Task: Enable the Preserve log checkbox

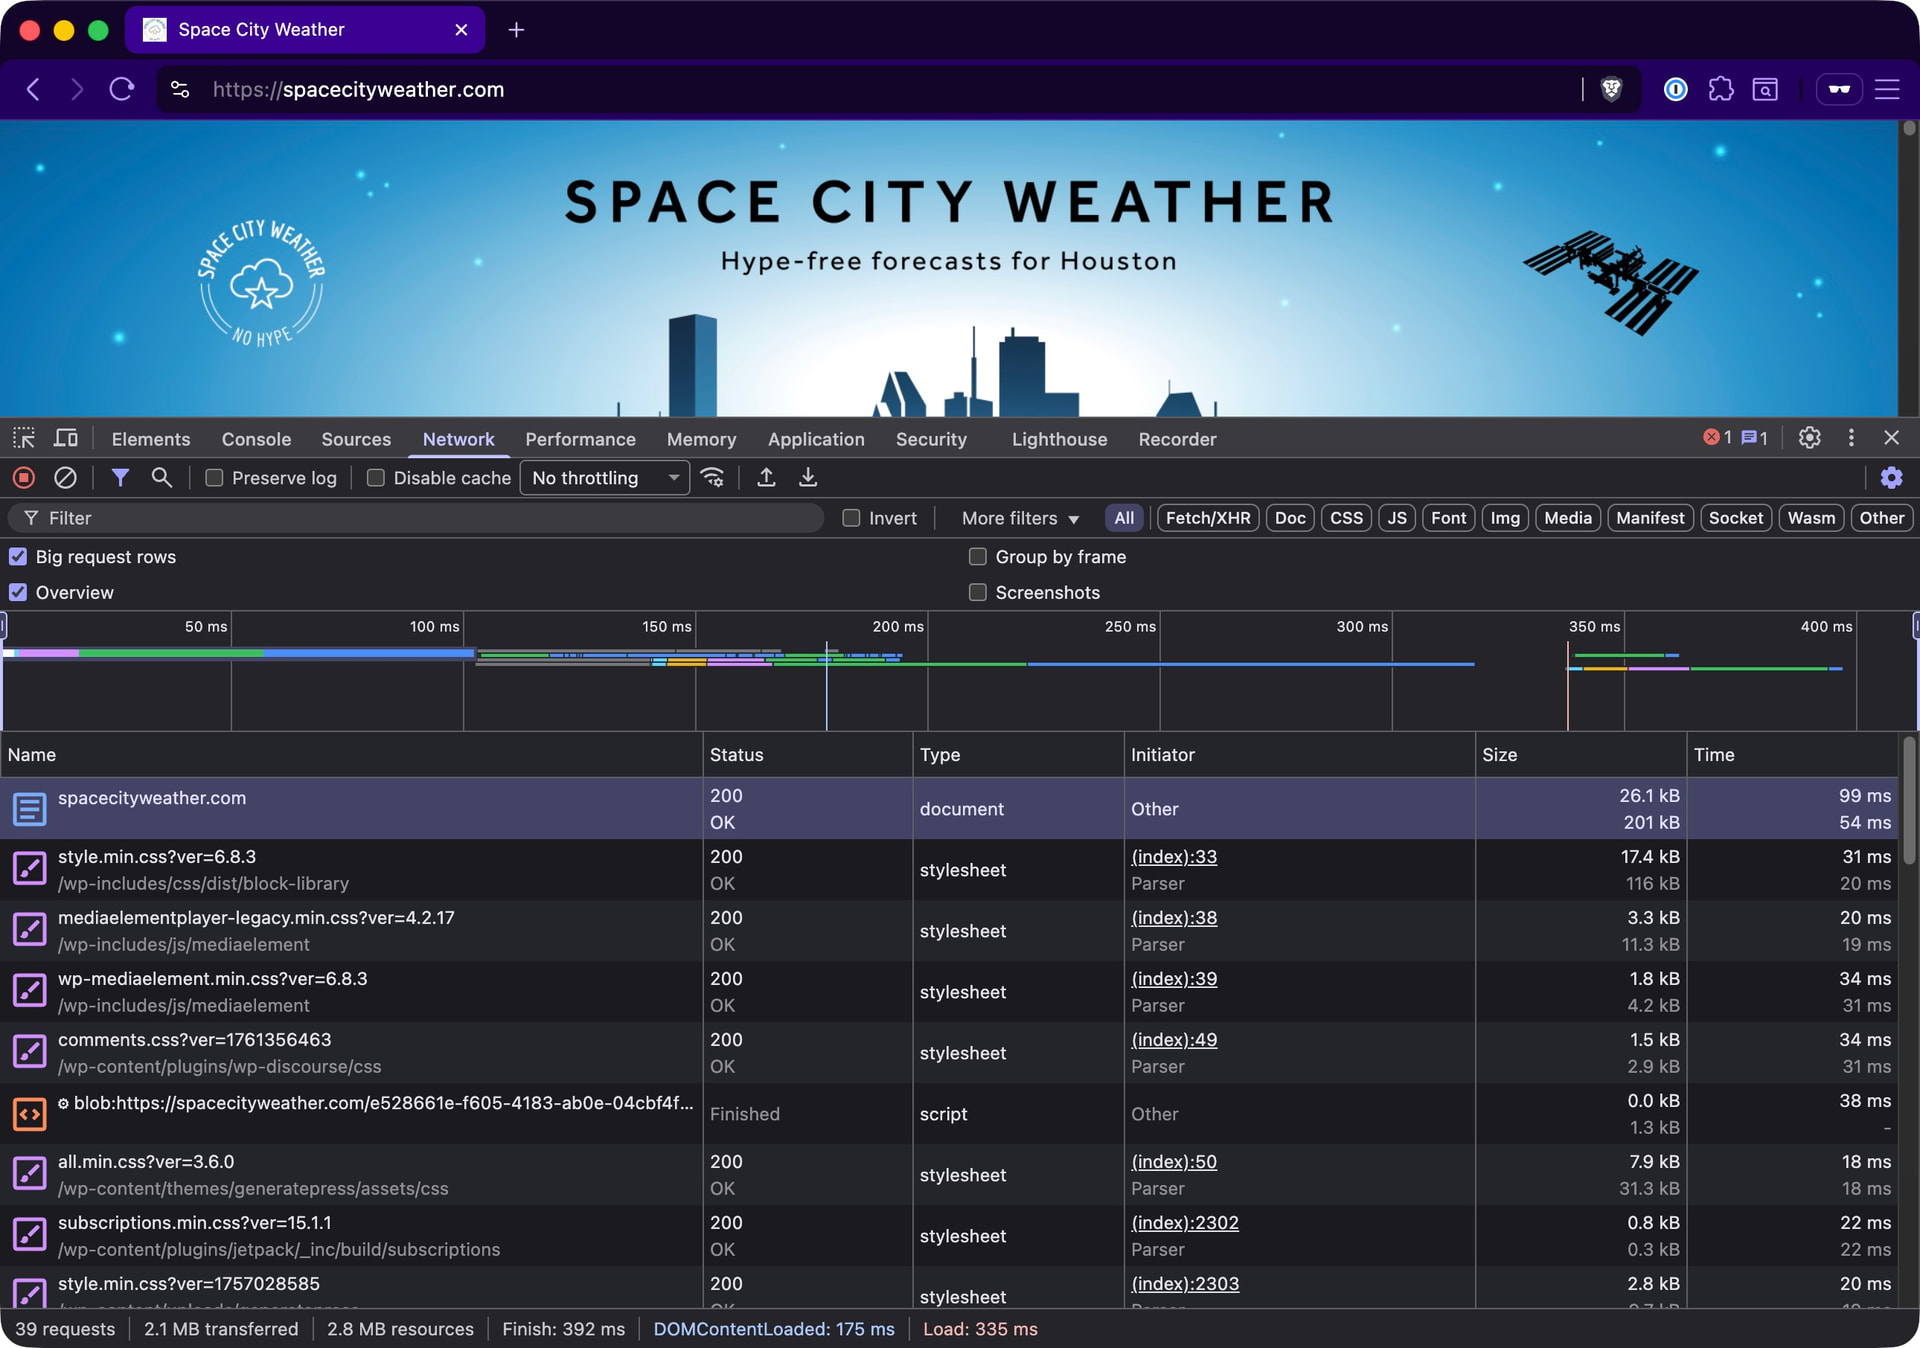Action: [x=214, y=478]
